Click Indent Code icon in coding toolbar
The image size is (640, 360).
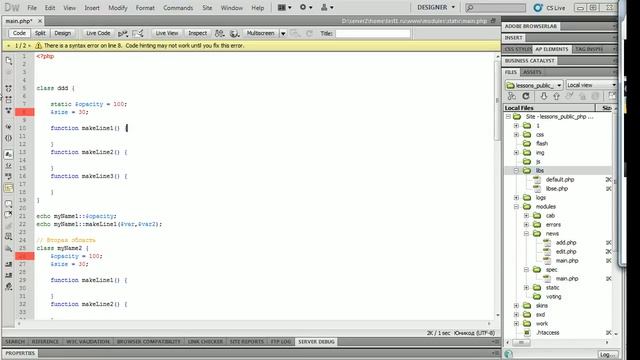click(x=9, y=264)
